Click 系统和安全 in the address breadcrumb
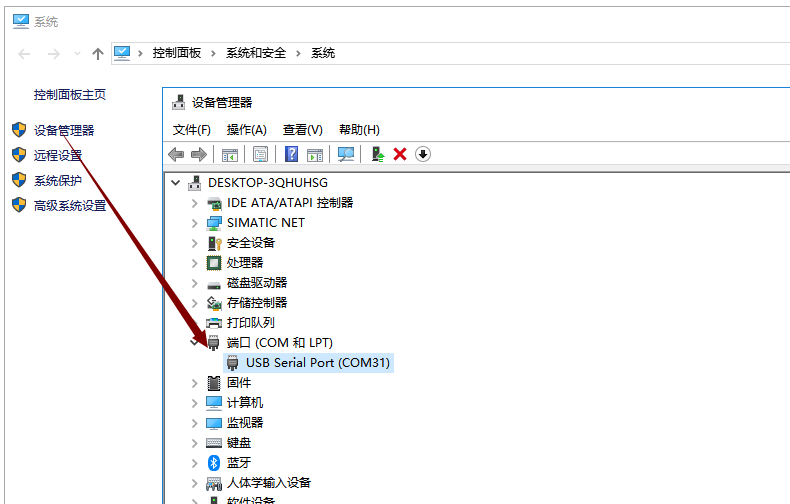The image size is (790, 504). (254, 53)
